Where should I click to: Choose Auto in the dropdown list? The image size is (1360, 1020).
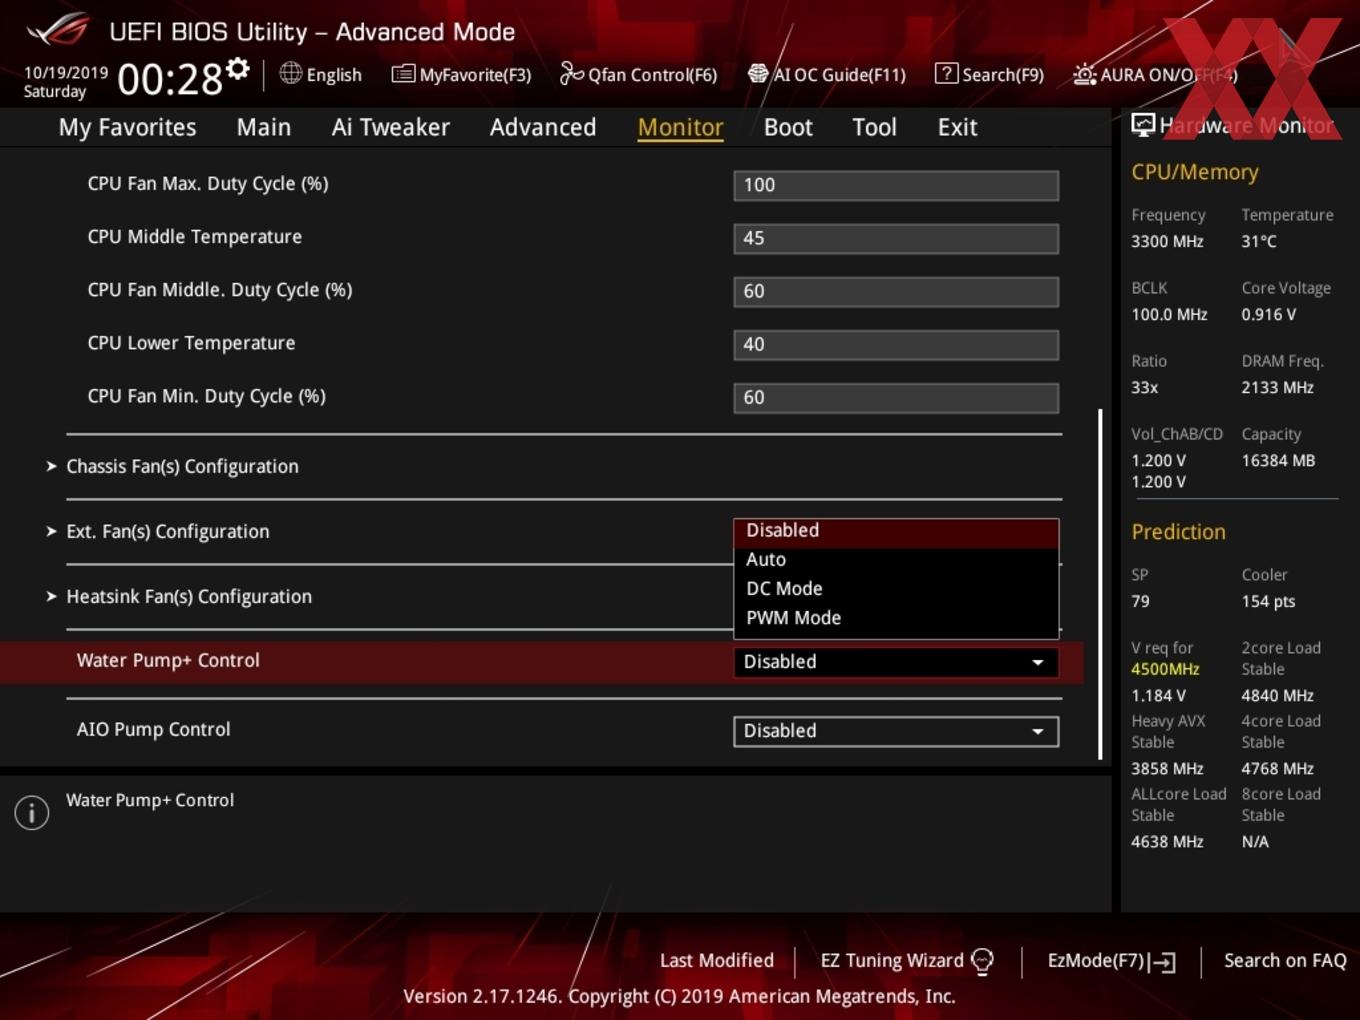pos(896,560)
